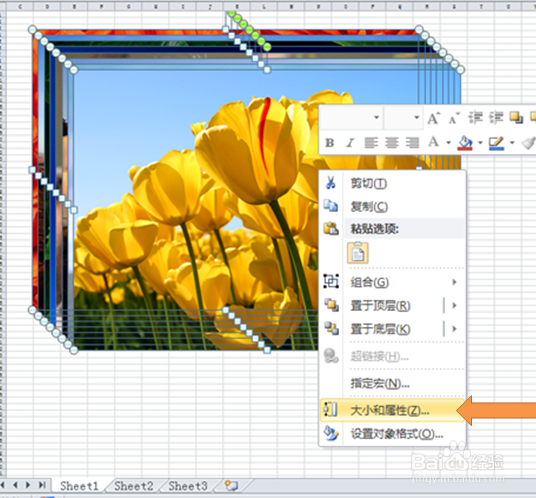Click the scissors icon beside 剪切(T)
The image size is (536, 498).
pyautogui.click(x=331, y=183)
